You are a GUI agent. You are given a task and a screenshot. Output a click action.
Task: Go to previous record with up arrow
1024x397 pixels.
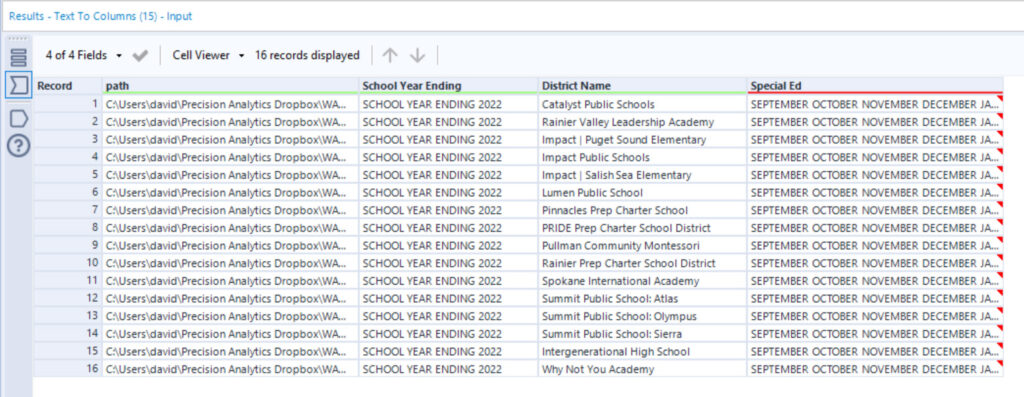[x=390, y=56]
